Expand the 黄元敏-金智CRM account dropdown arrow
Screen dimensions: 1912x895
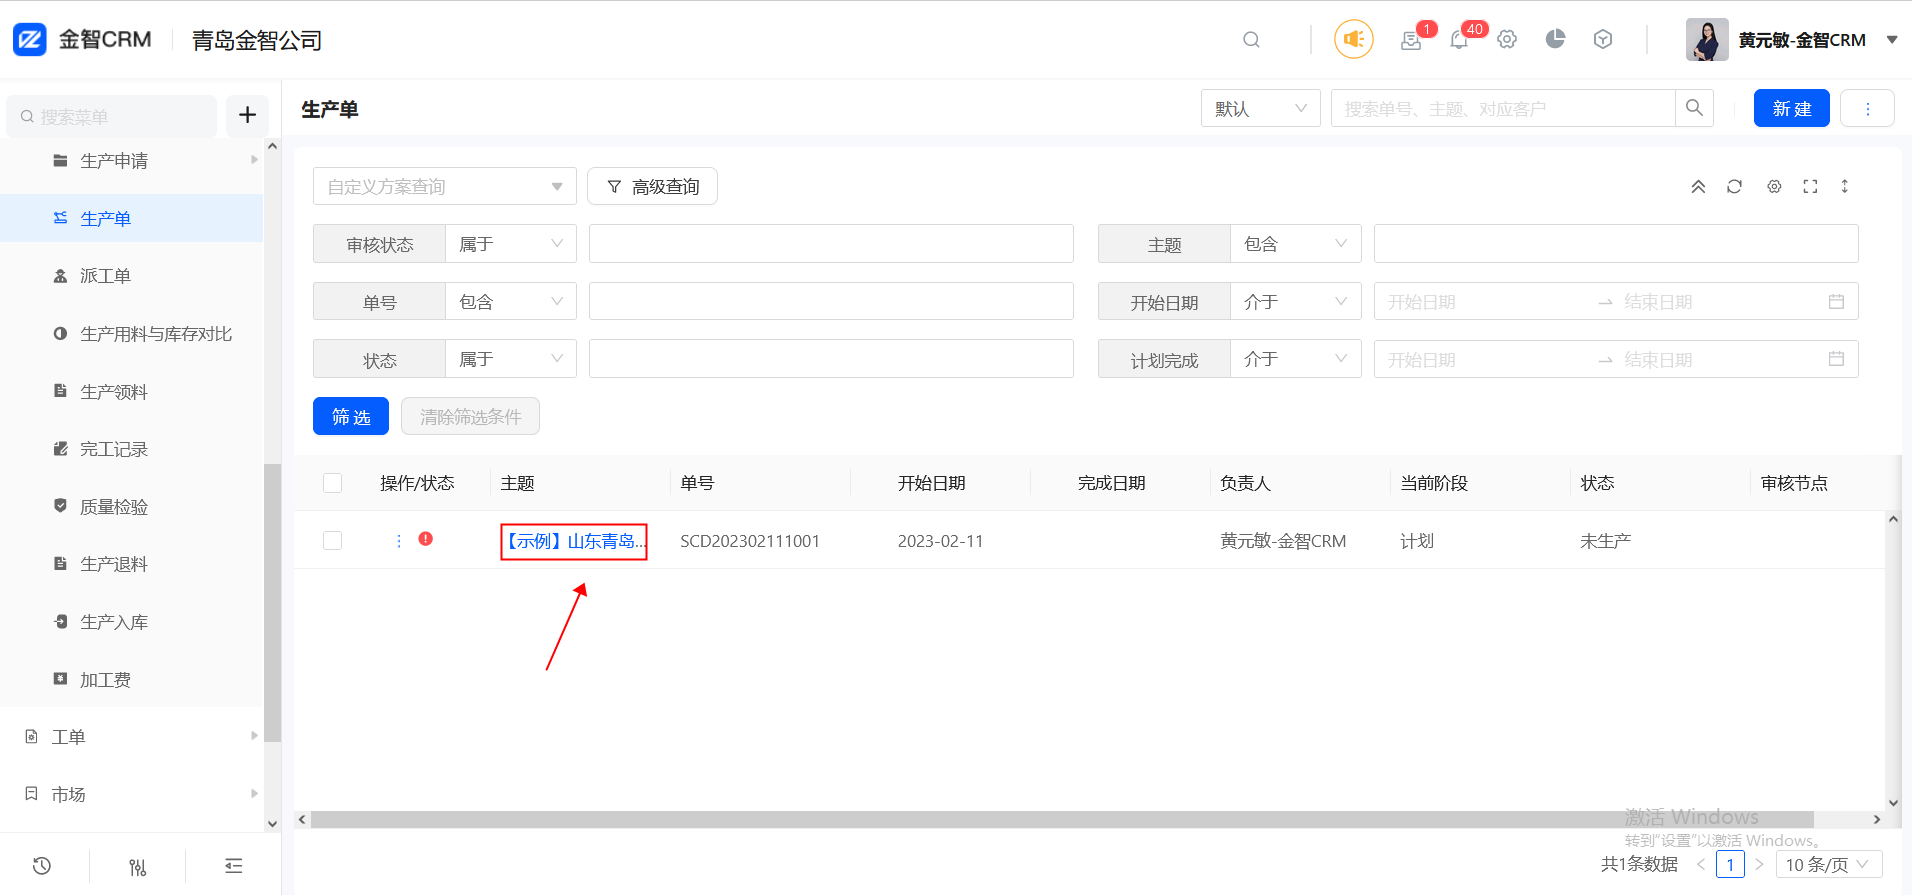click(1892, 40)
